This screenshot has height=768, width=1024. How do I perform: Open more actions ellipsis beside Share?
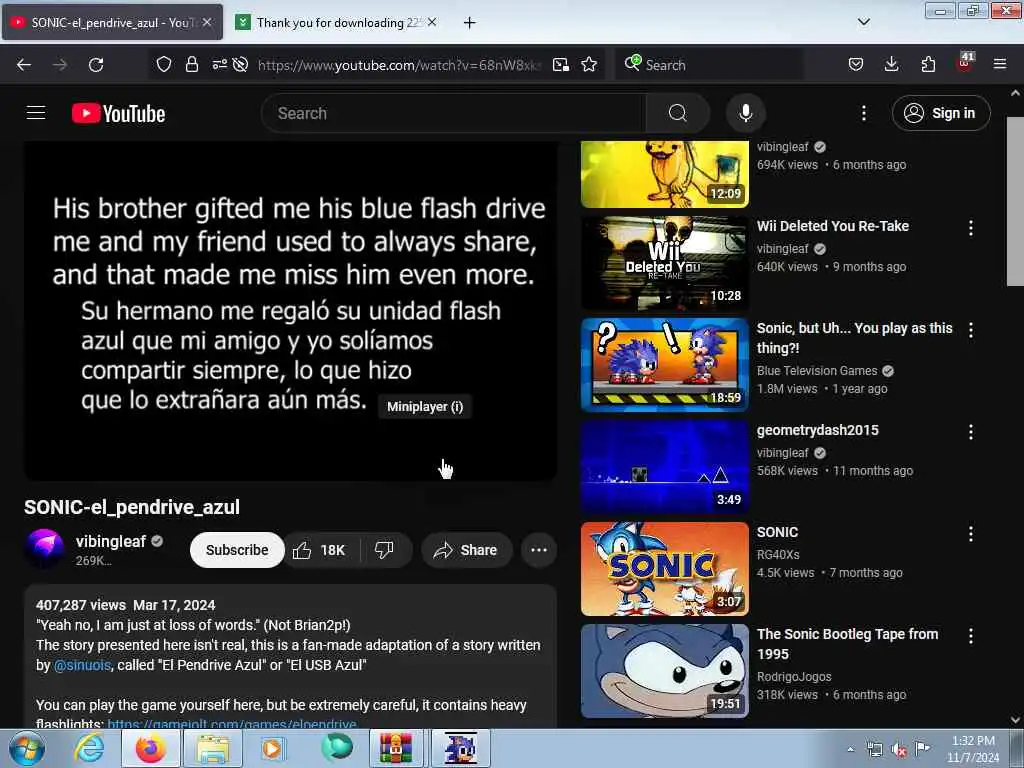(x=539, y=550)
